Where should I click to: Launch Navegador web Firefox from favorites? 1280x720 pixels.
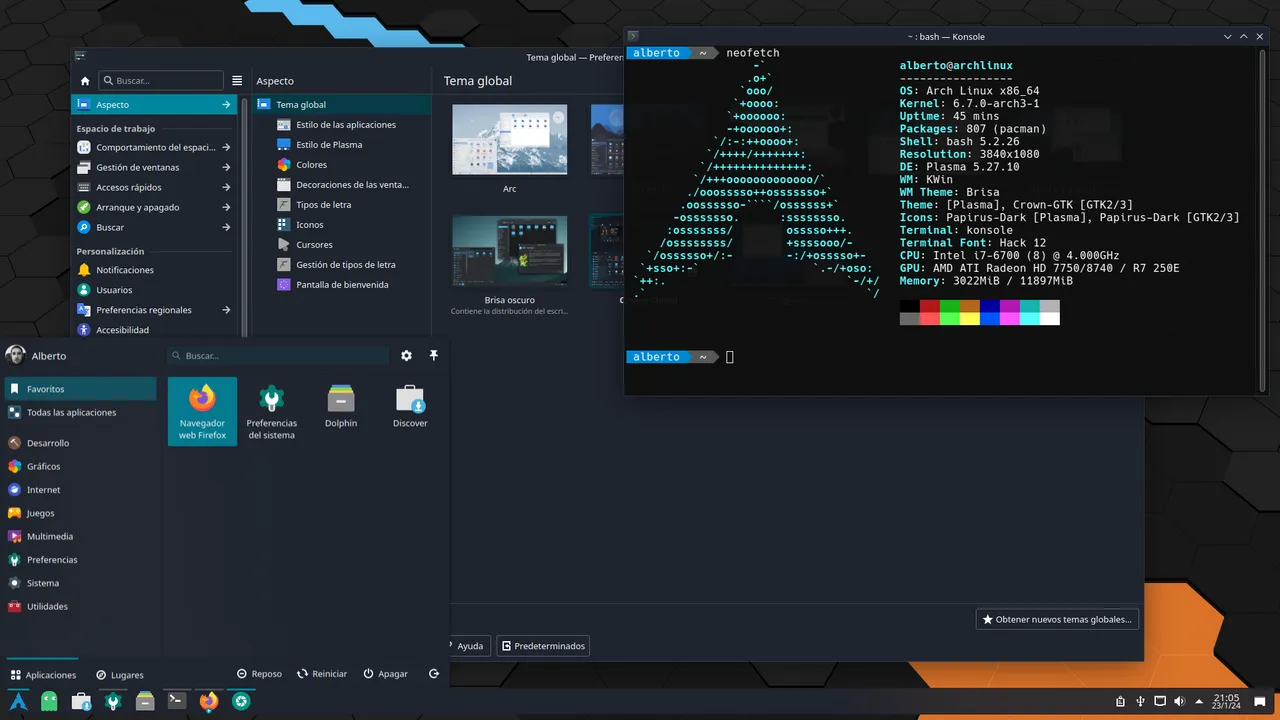(x=202, y=411)
